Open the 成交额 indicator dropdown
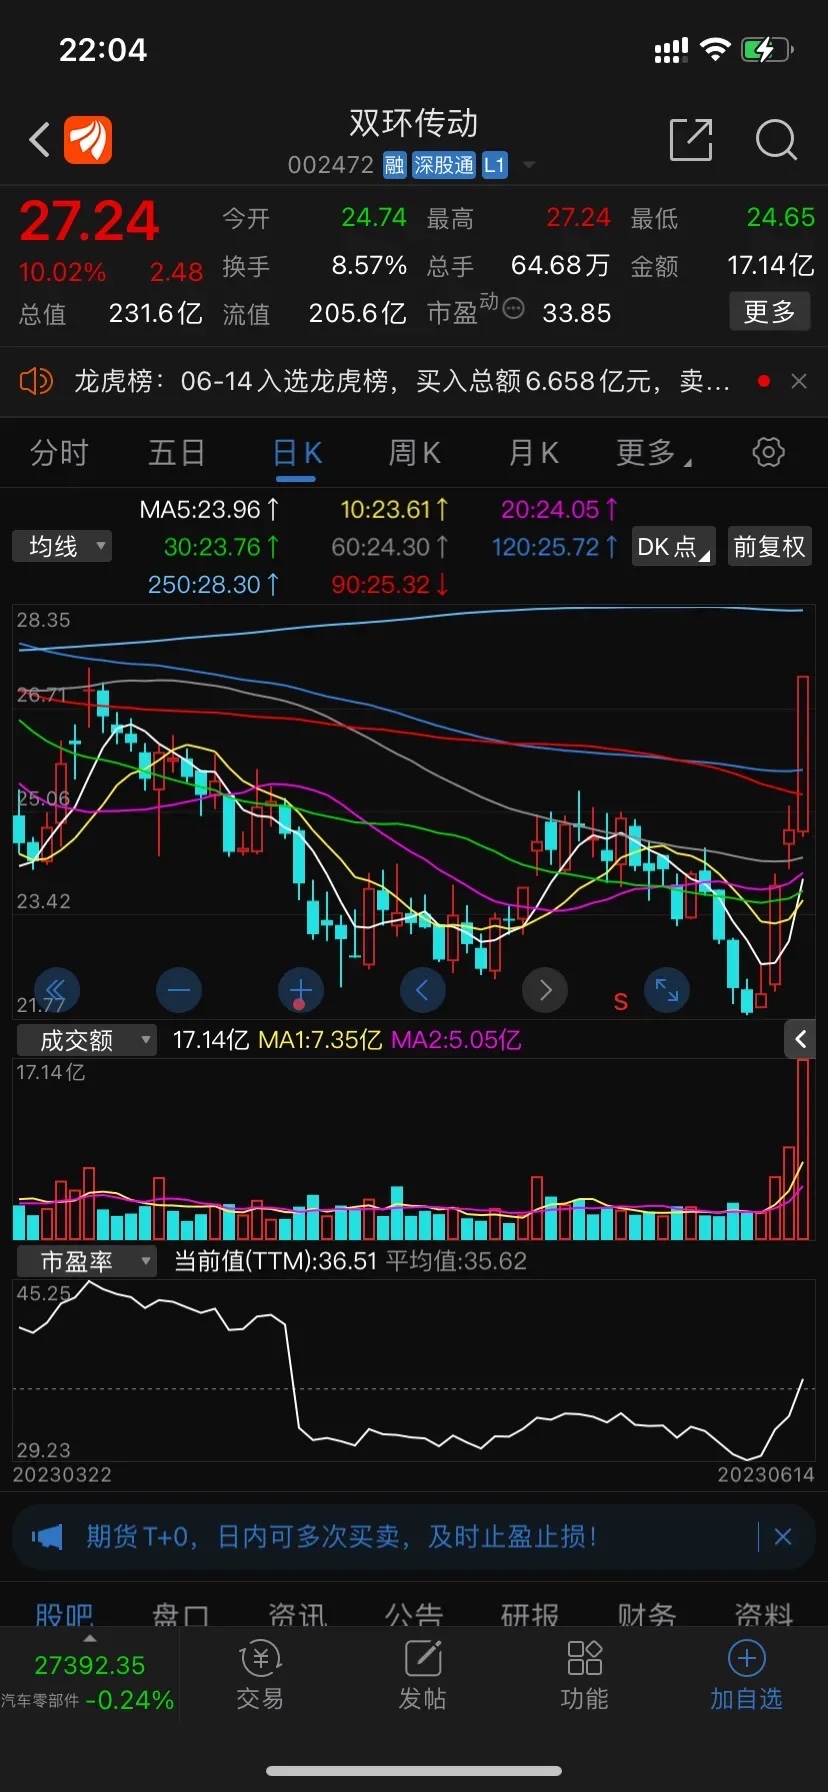828x1792 pixels. pos(87,1040)
